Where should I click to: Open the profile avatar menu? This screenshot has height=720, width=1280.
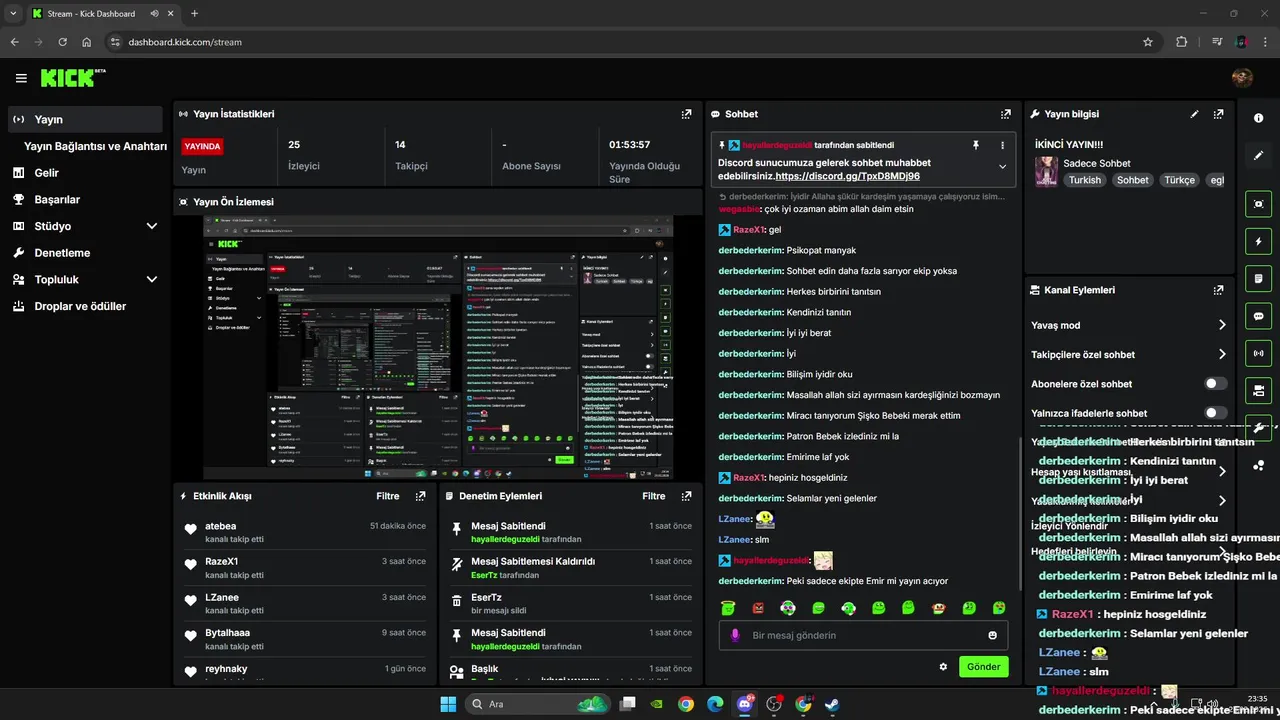(x=1242, y=78)
